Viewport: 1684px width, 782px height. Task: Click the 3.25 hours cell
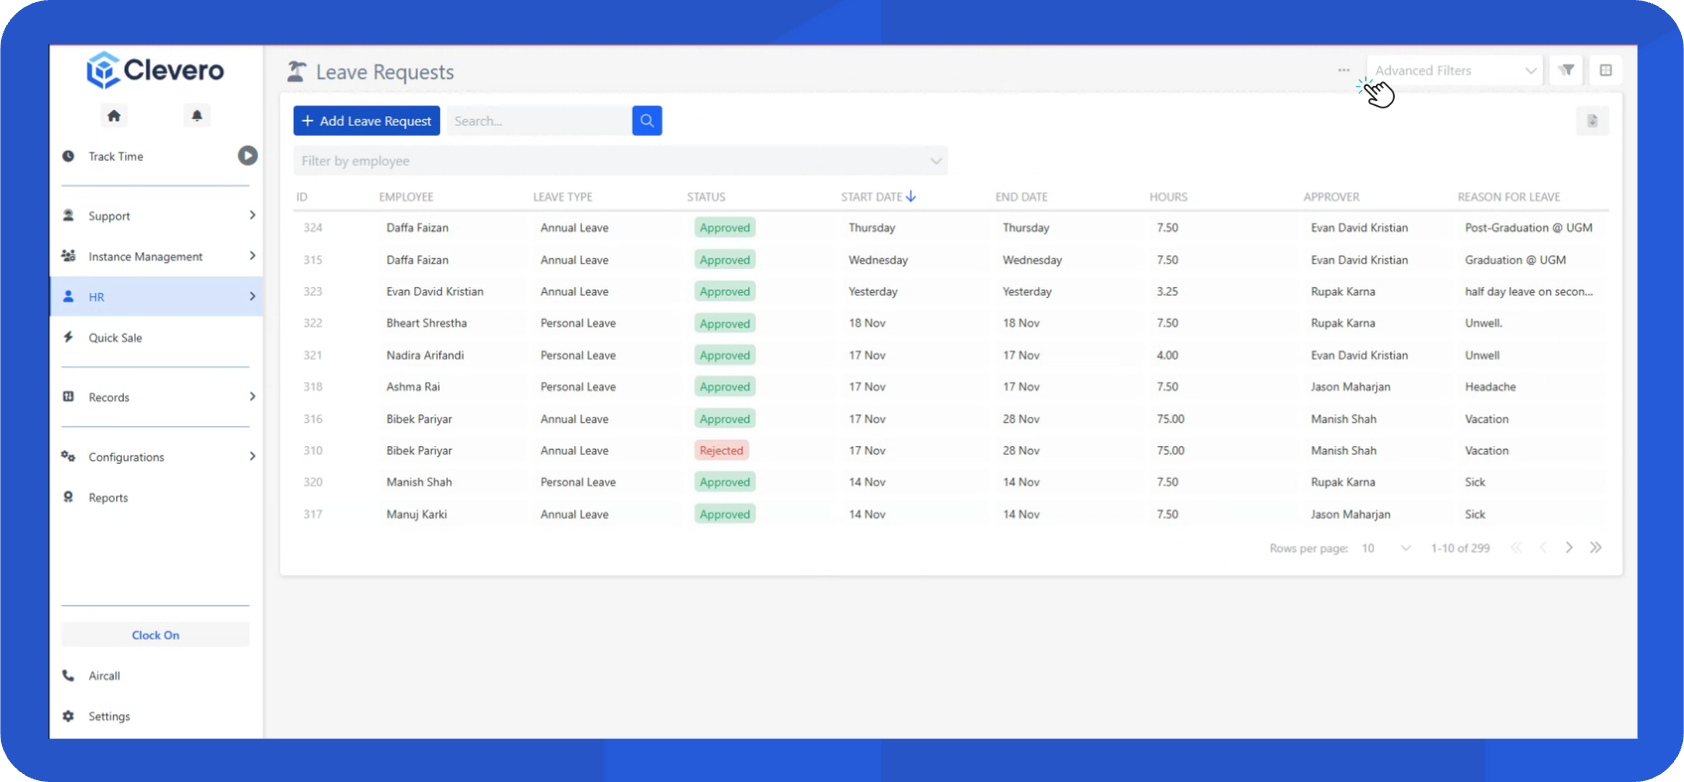[1167, 292]
